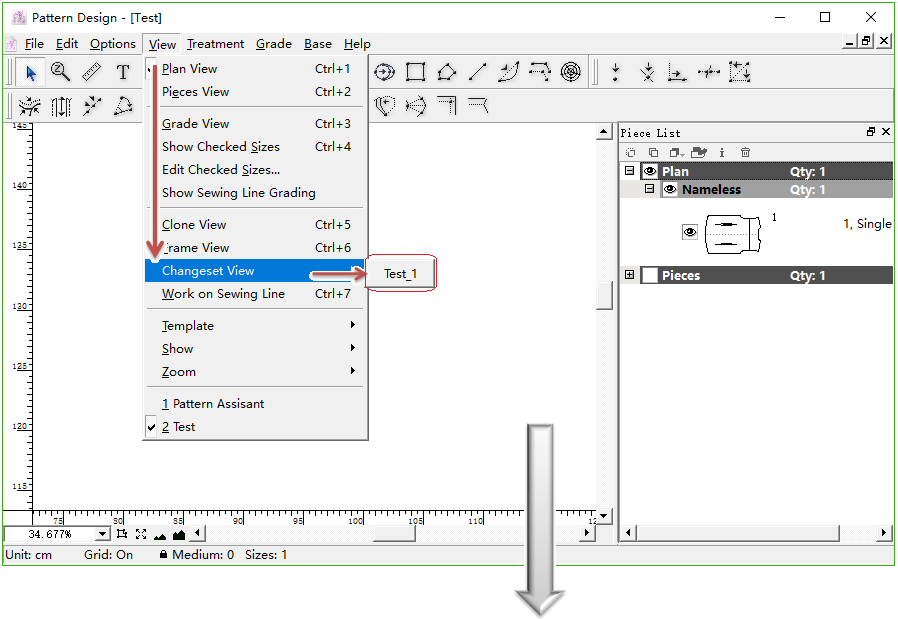Viewport: 898px width, 619px height.
Task: Open the Treatment menu
Action: (x=215, y=44)
